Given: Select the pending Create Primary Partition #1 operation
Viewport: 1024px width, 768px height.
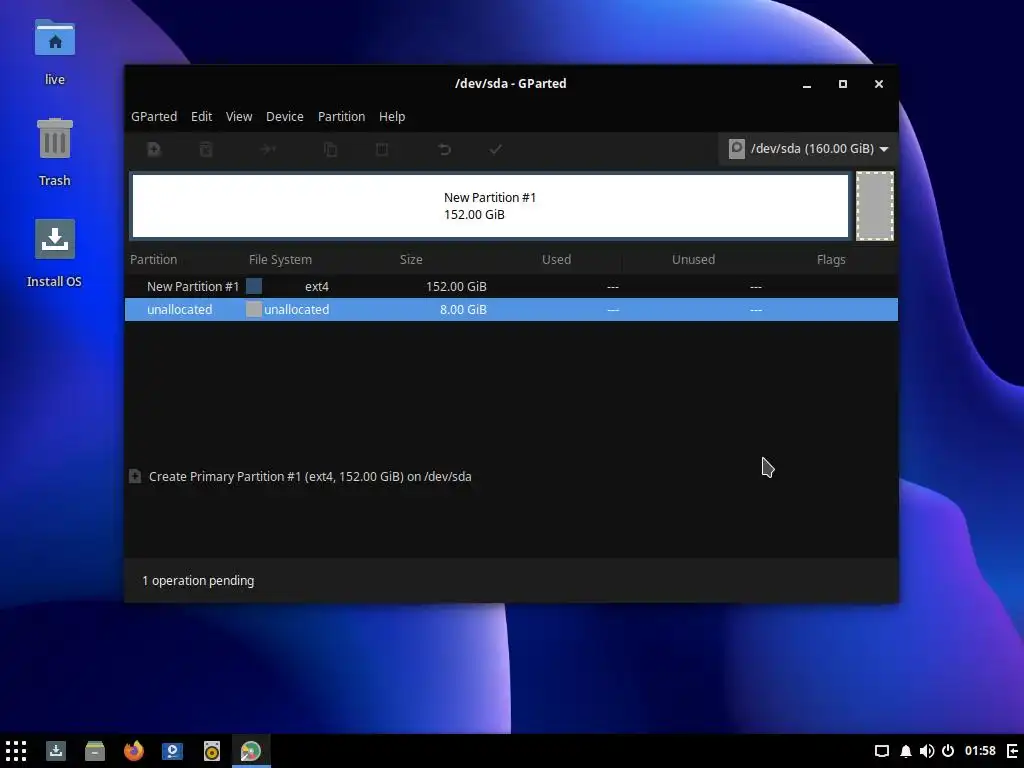Looking at the screenshot, I should pyautogui.click(x=310, y=477).
